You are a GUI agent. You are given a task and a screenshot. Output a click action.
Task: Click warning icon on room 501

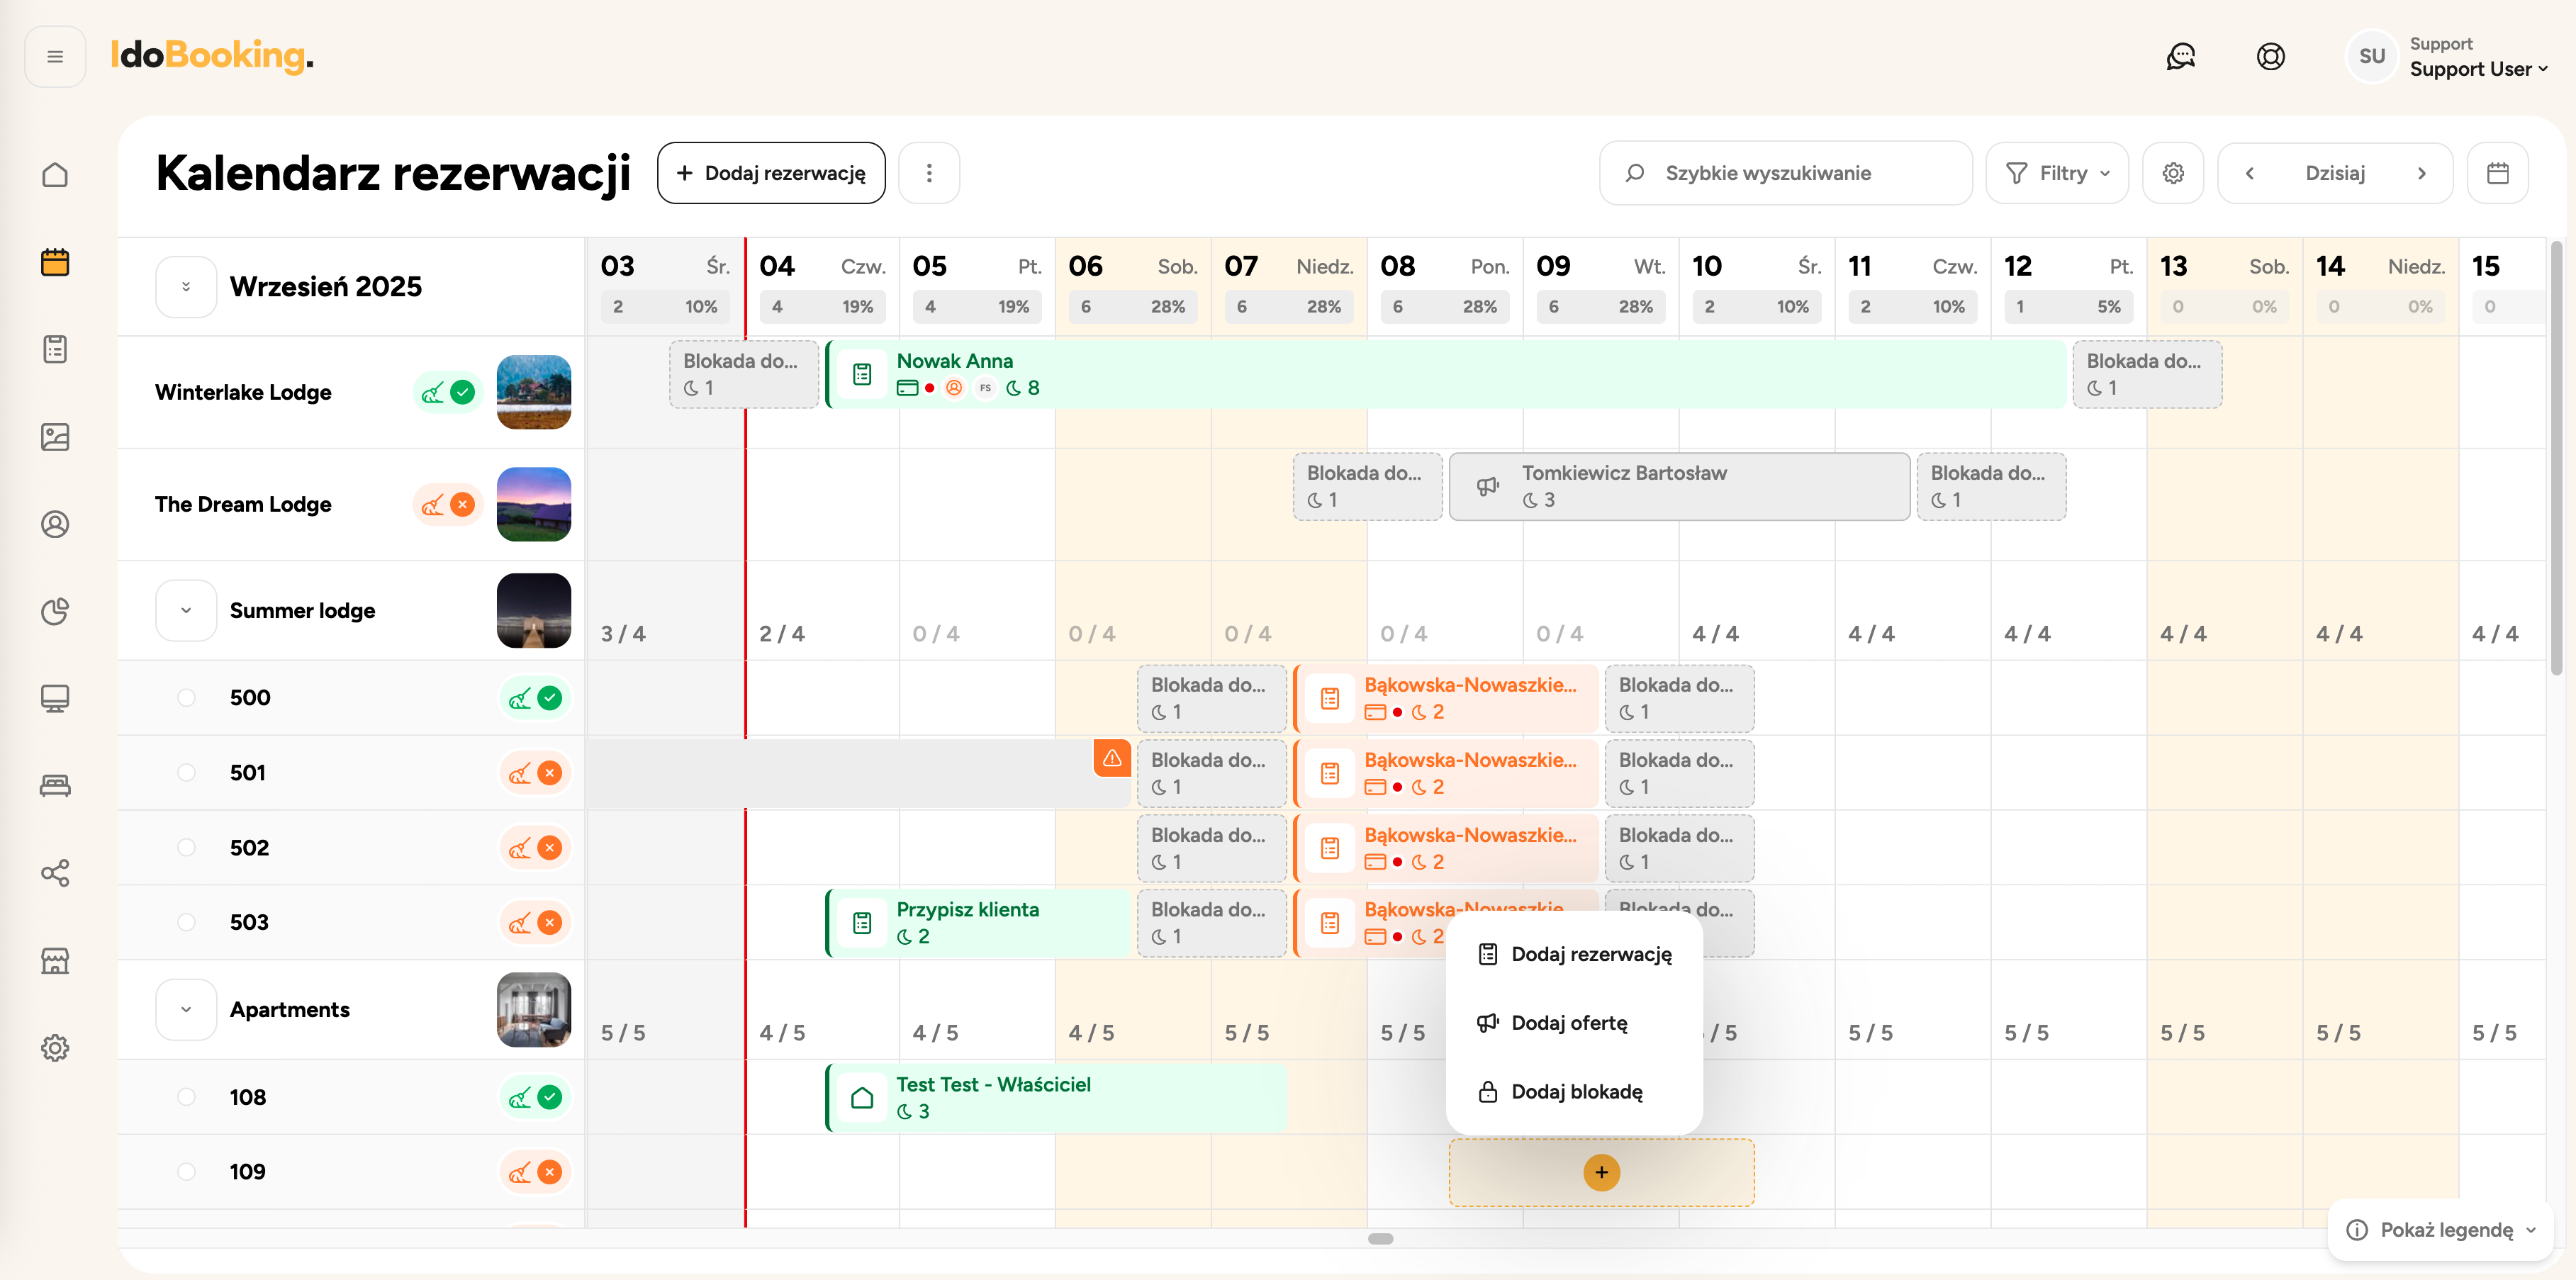pos(1112,759)
